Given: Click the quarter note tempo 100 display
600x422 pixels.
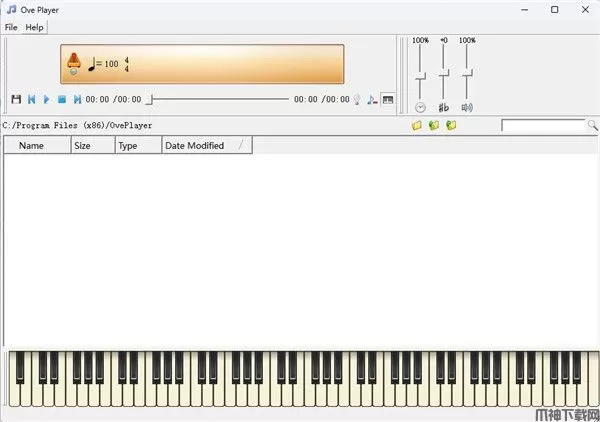Looking at the screenshot, I should point(103,64).
